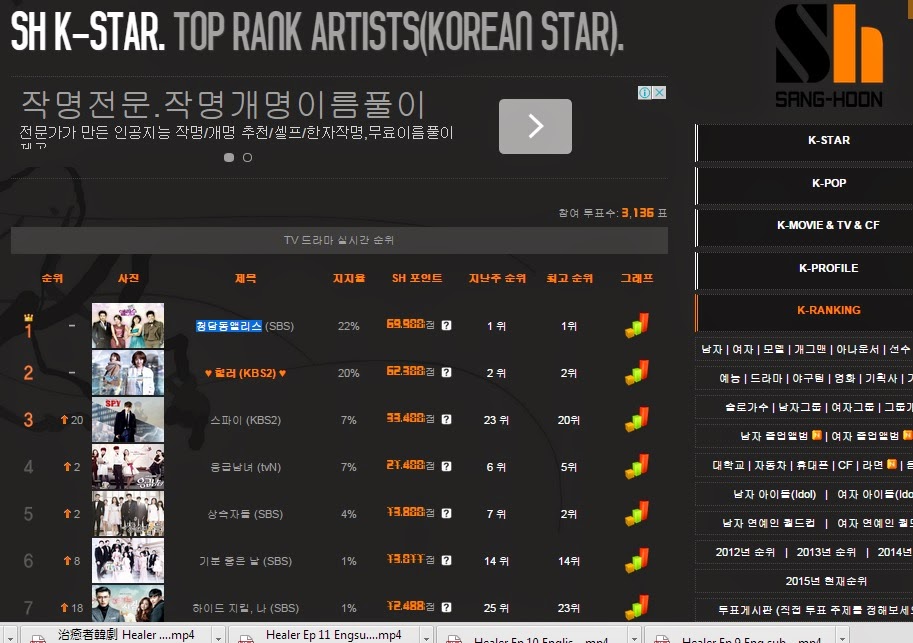The height and width of the screenshot is (643, 913).
Task: Click the Sang-Hoon SH logo
Action: [x=829, y=55]
